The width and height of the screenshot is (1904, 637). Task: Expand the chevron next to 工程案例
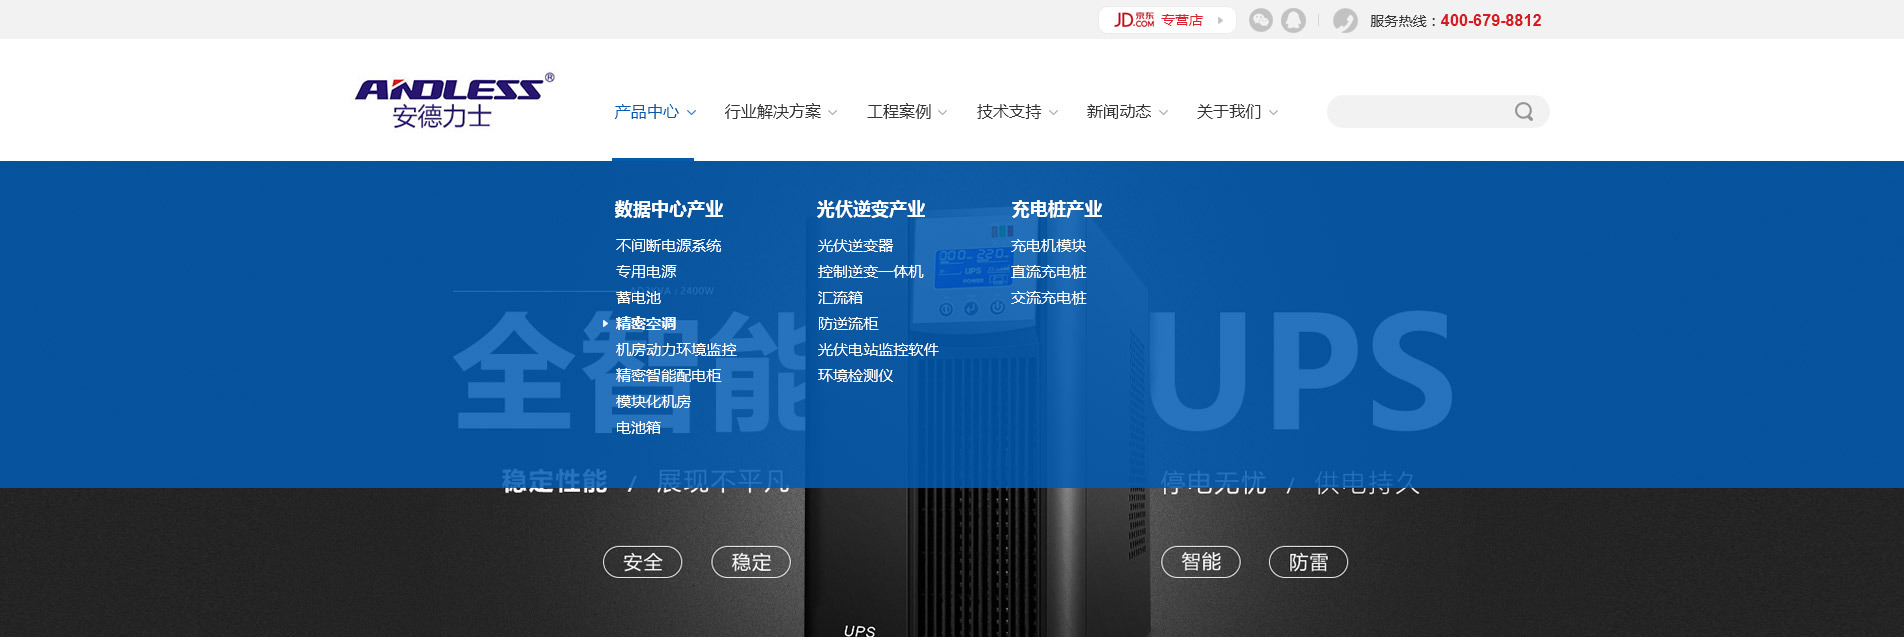943,113
